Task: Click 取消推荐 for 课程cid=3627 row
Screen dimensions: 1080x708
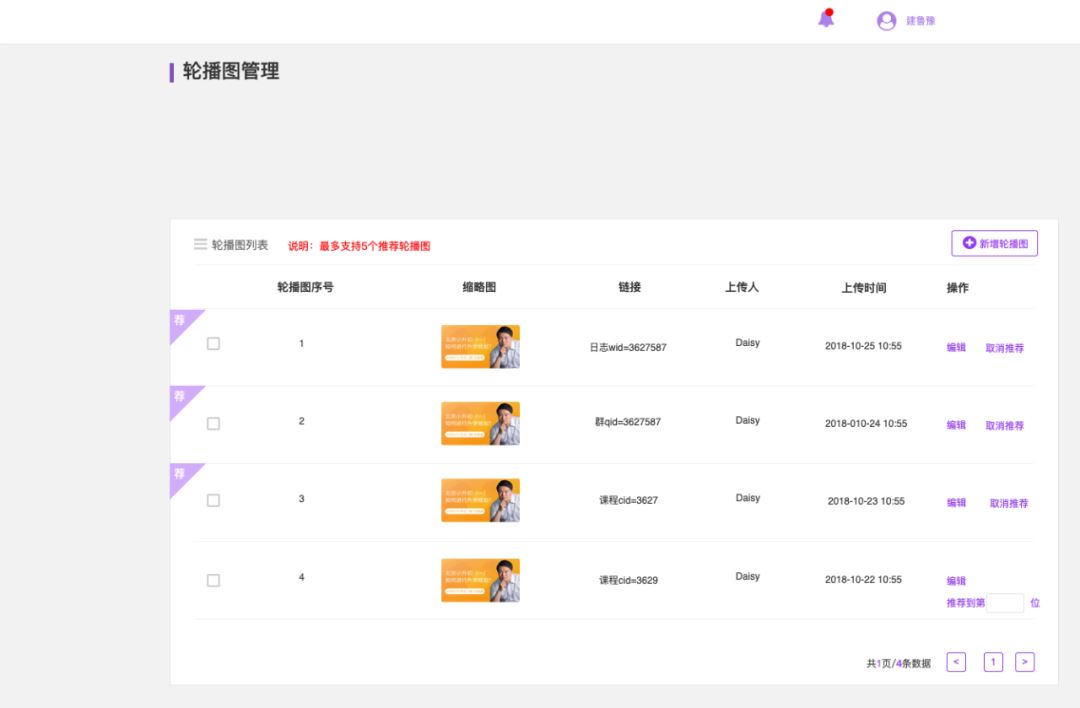Action: [x=1008, y=504]
